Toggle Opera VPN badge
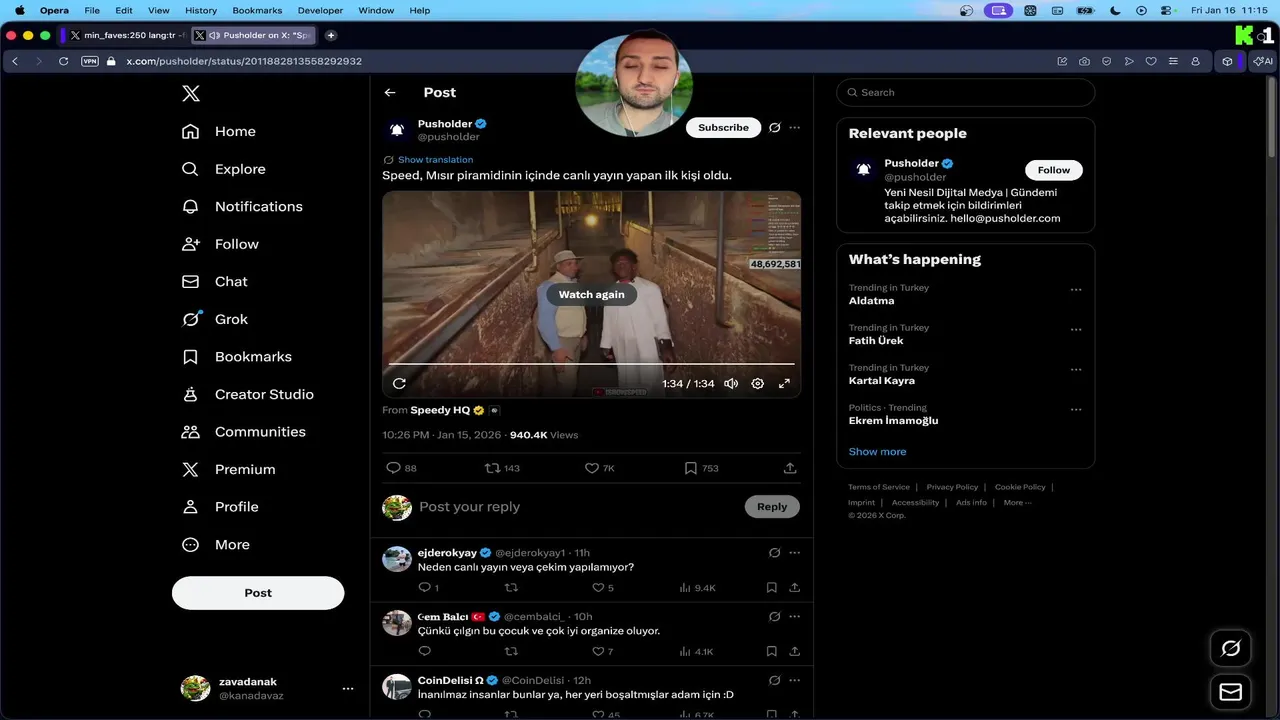The width and height of the screenshot is (1280, 720). click(90, 61)
